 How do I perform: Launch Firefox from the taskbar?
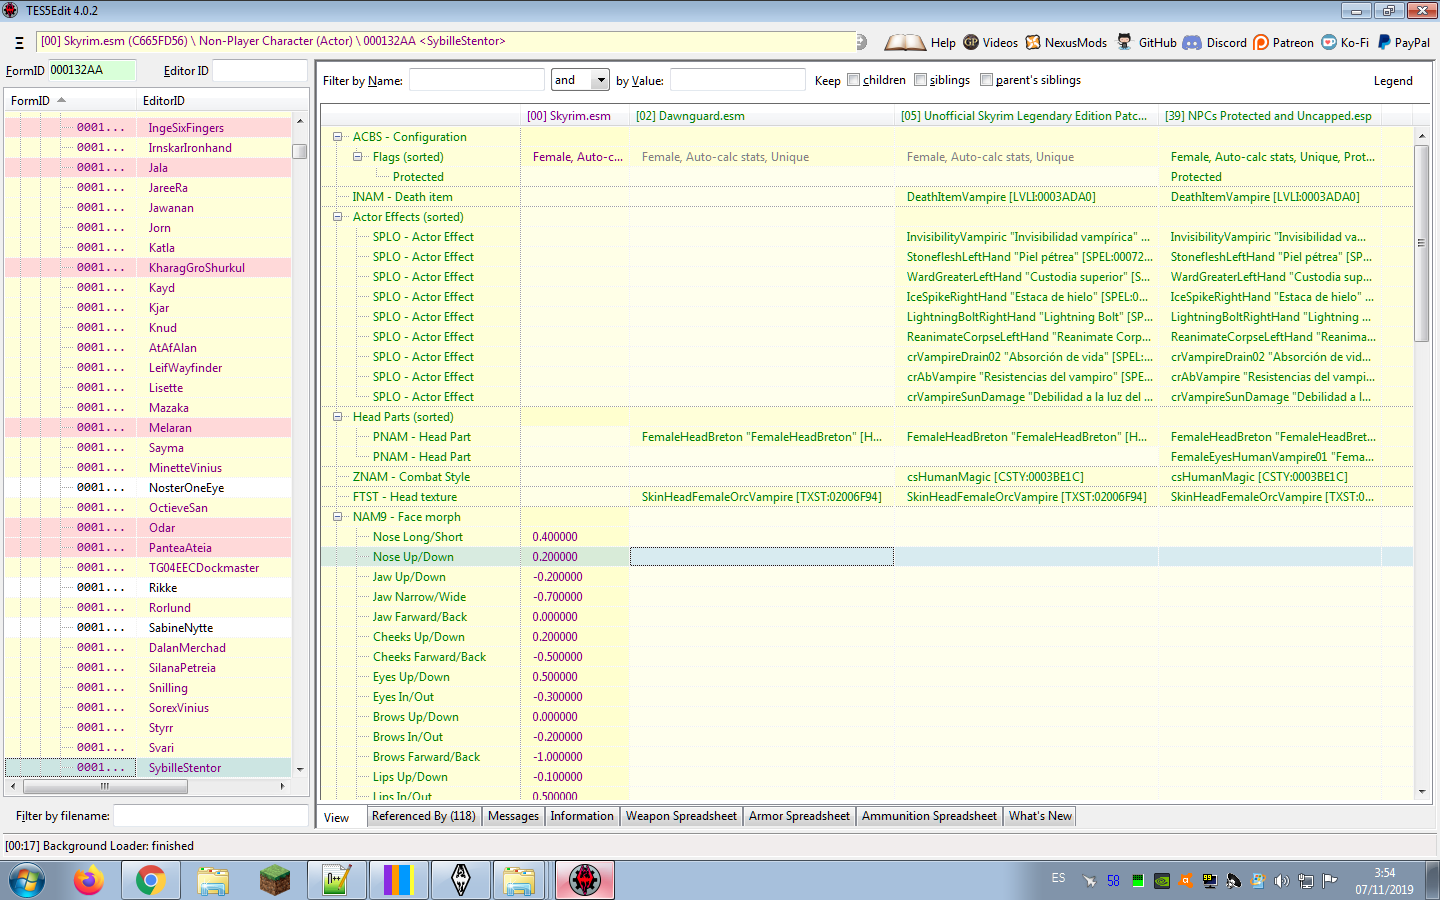click(88, 880)
